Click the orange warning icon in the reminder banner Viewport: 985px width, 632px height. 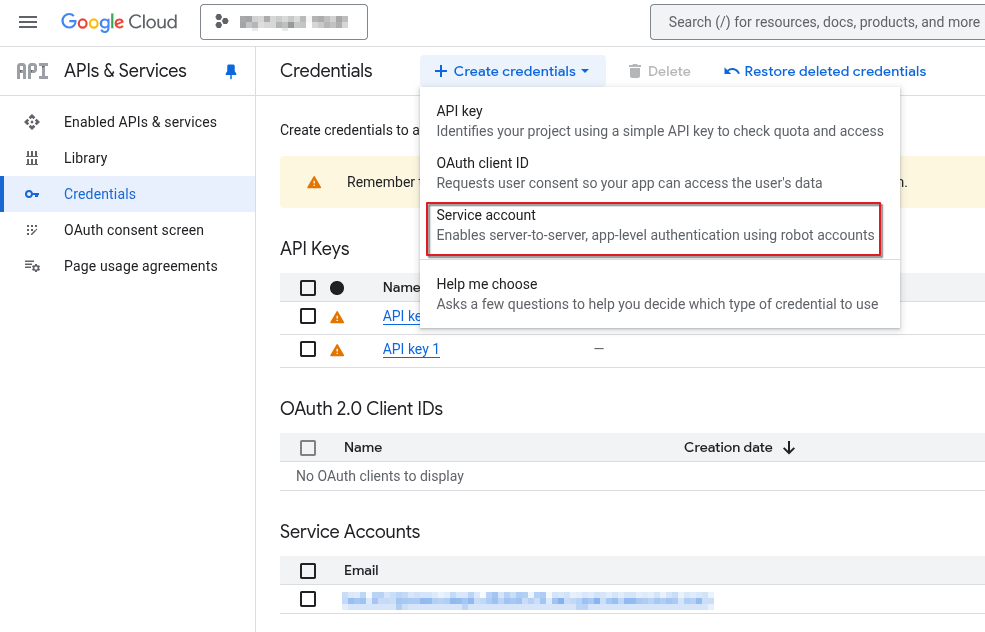point(314,182)
